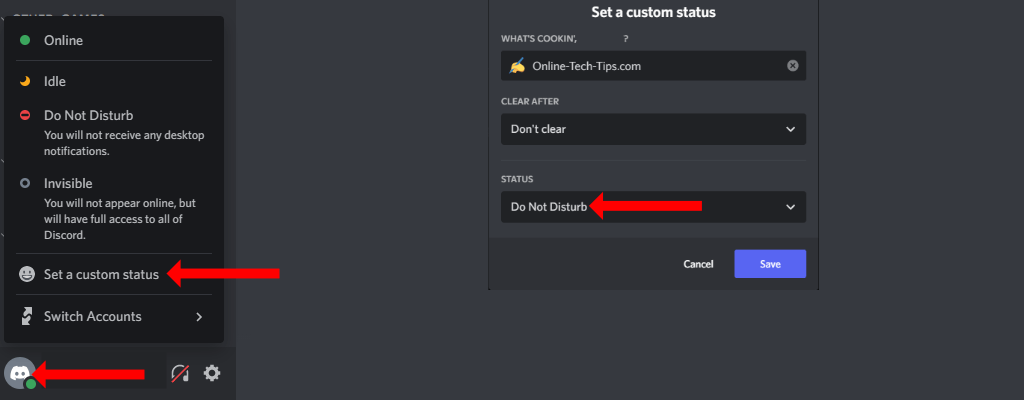Set status to Do Not Disturb in menu

[x=88, y=116]
